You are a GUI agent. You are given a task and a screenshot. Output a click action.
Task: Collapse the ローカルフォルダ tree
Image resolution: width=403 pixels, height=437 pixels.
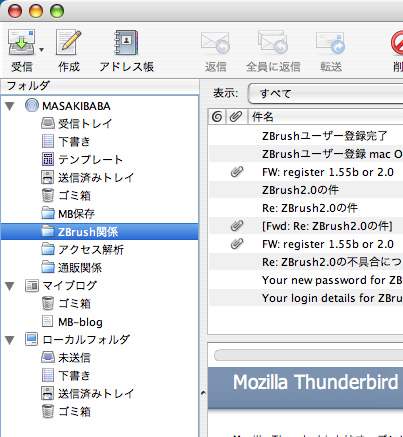point(10,340)
